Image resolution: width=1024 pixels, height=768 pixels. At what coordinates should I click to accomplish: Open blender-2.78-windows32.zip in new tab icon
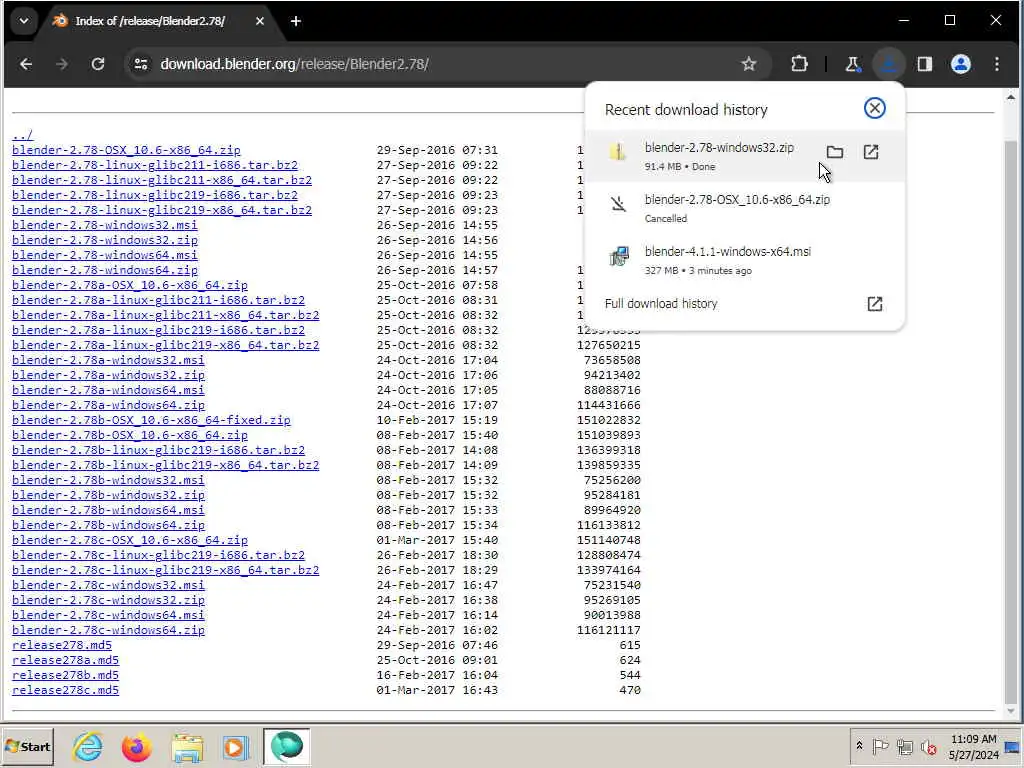(x=871, y=152)
